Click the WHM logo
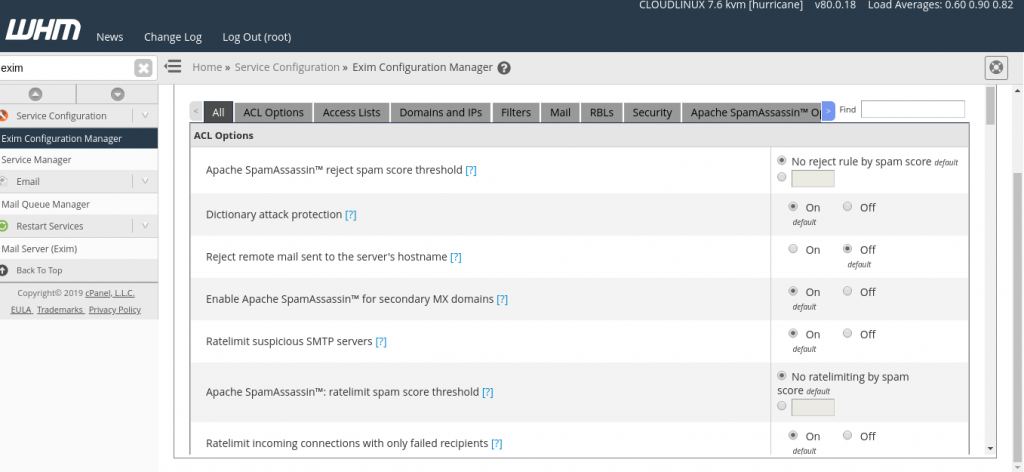 click(43, 30)
